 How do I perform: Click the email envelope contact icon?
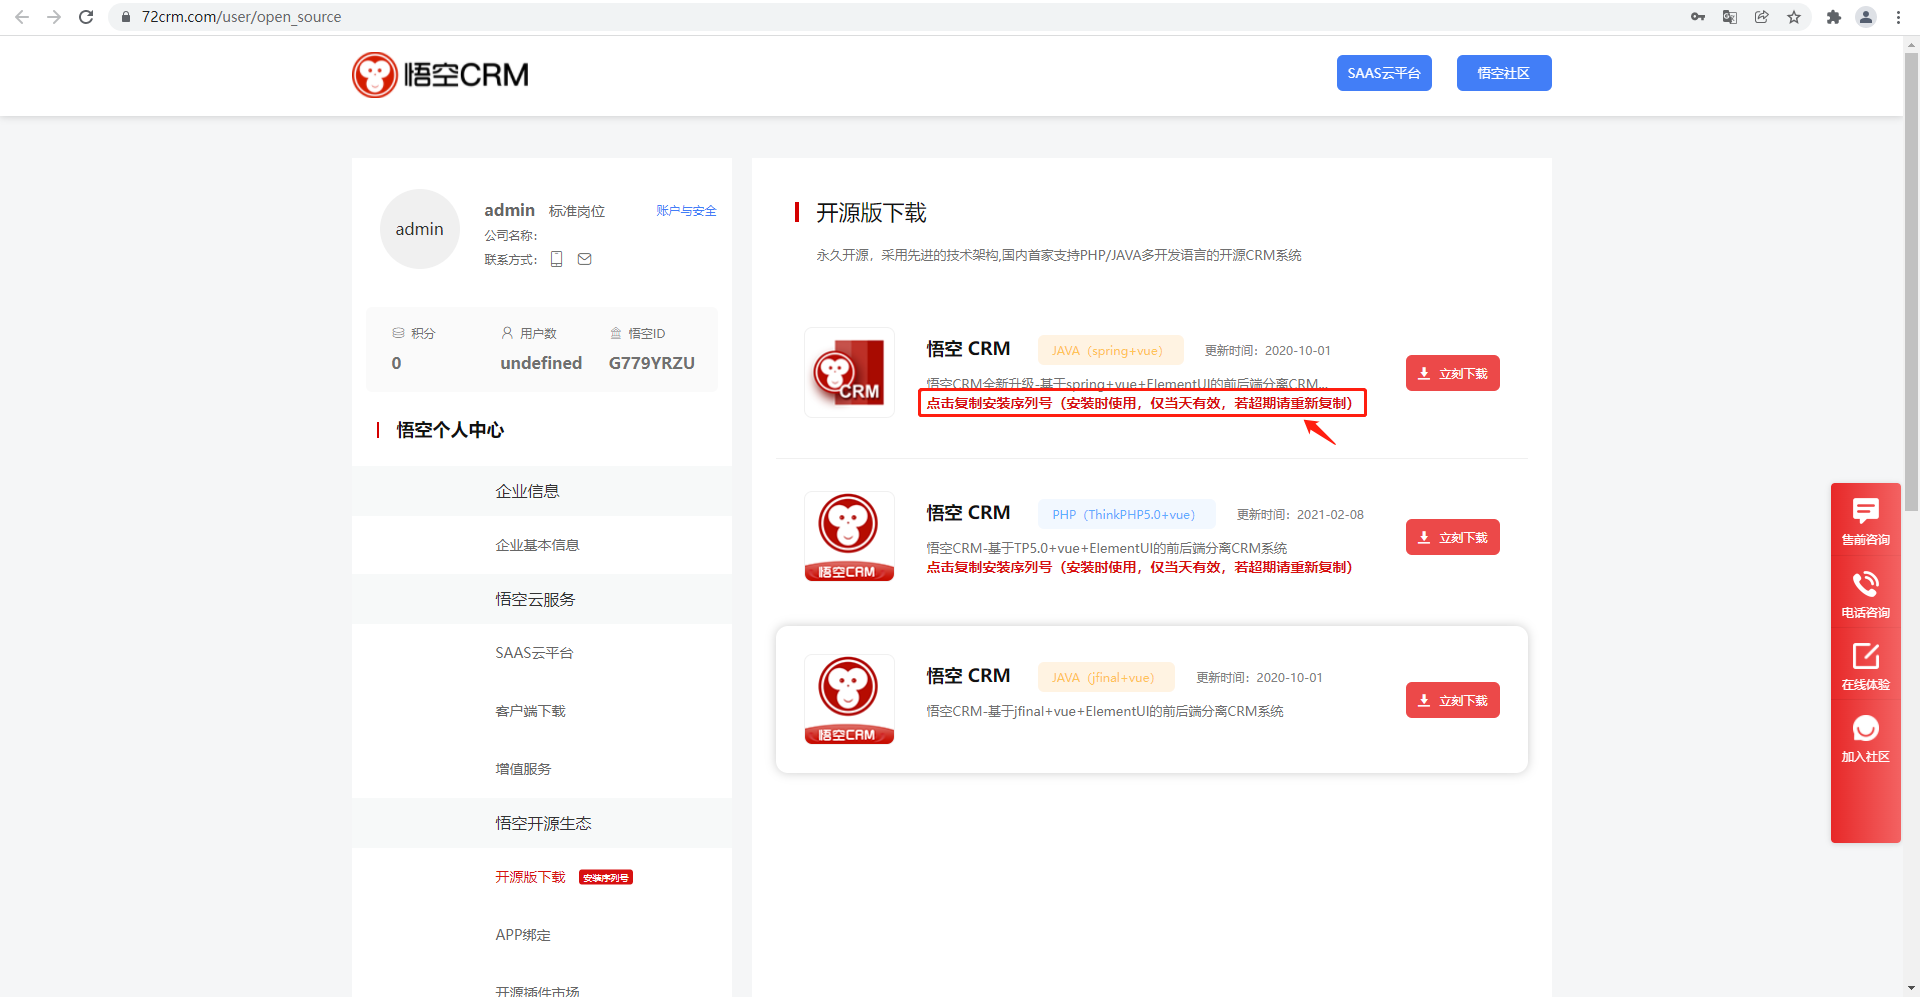pos(585,259)
